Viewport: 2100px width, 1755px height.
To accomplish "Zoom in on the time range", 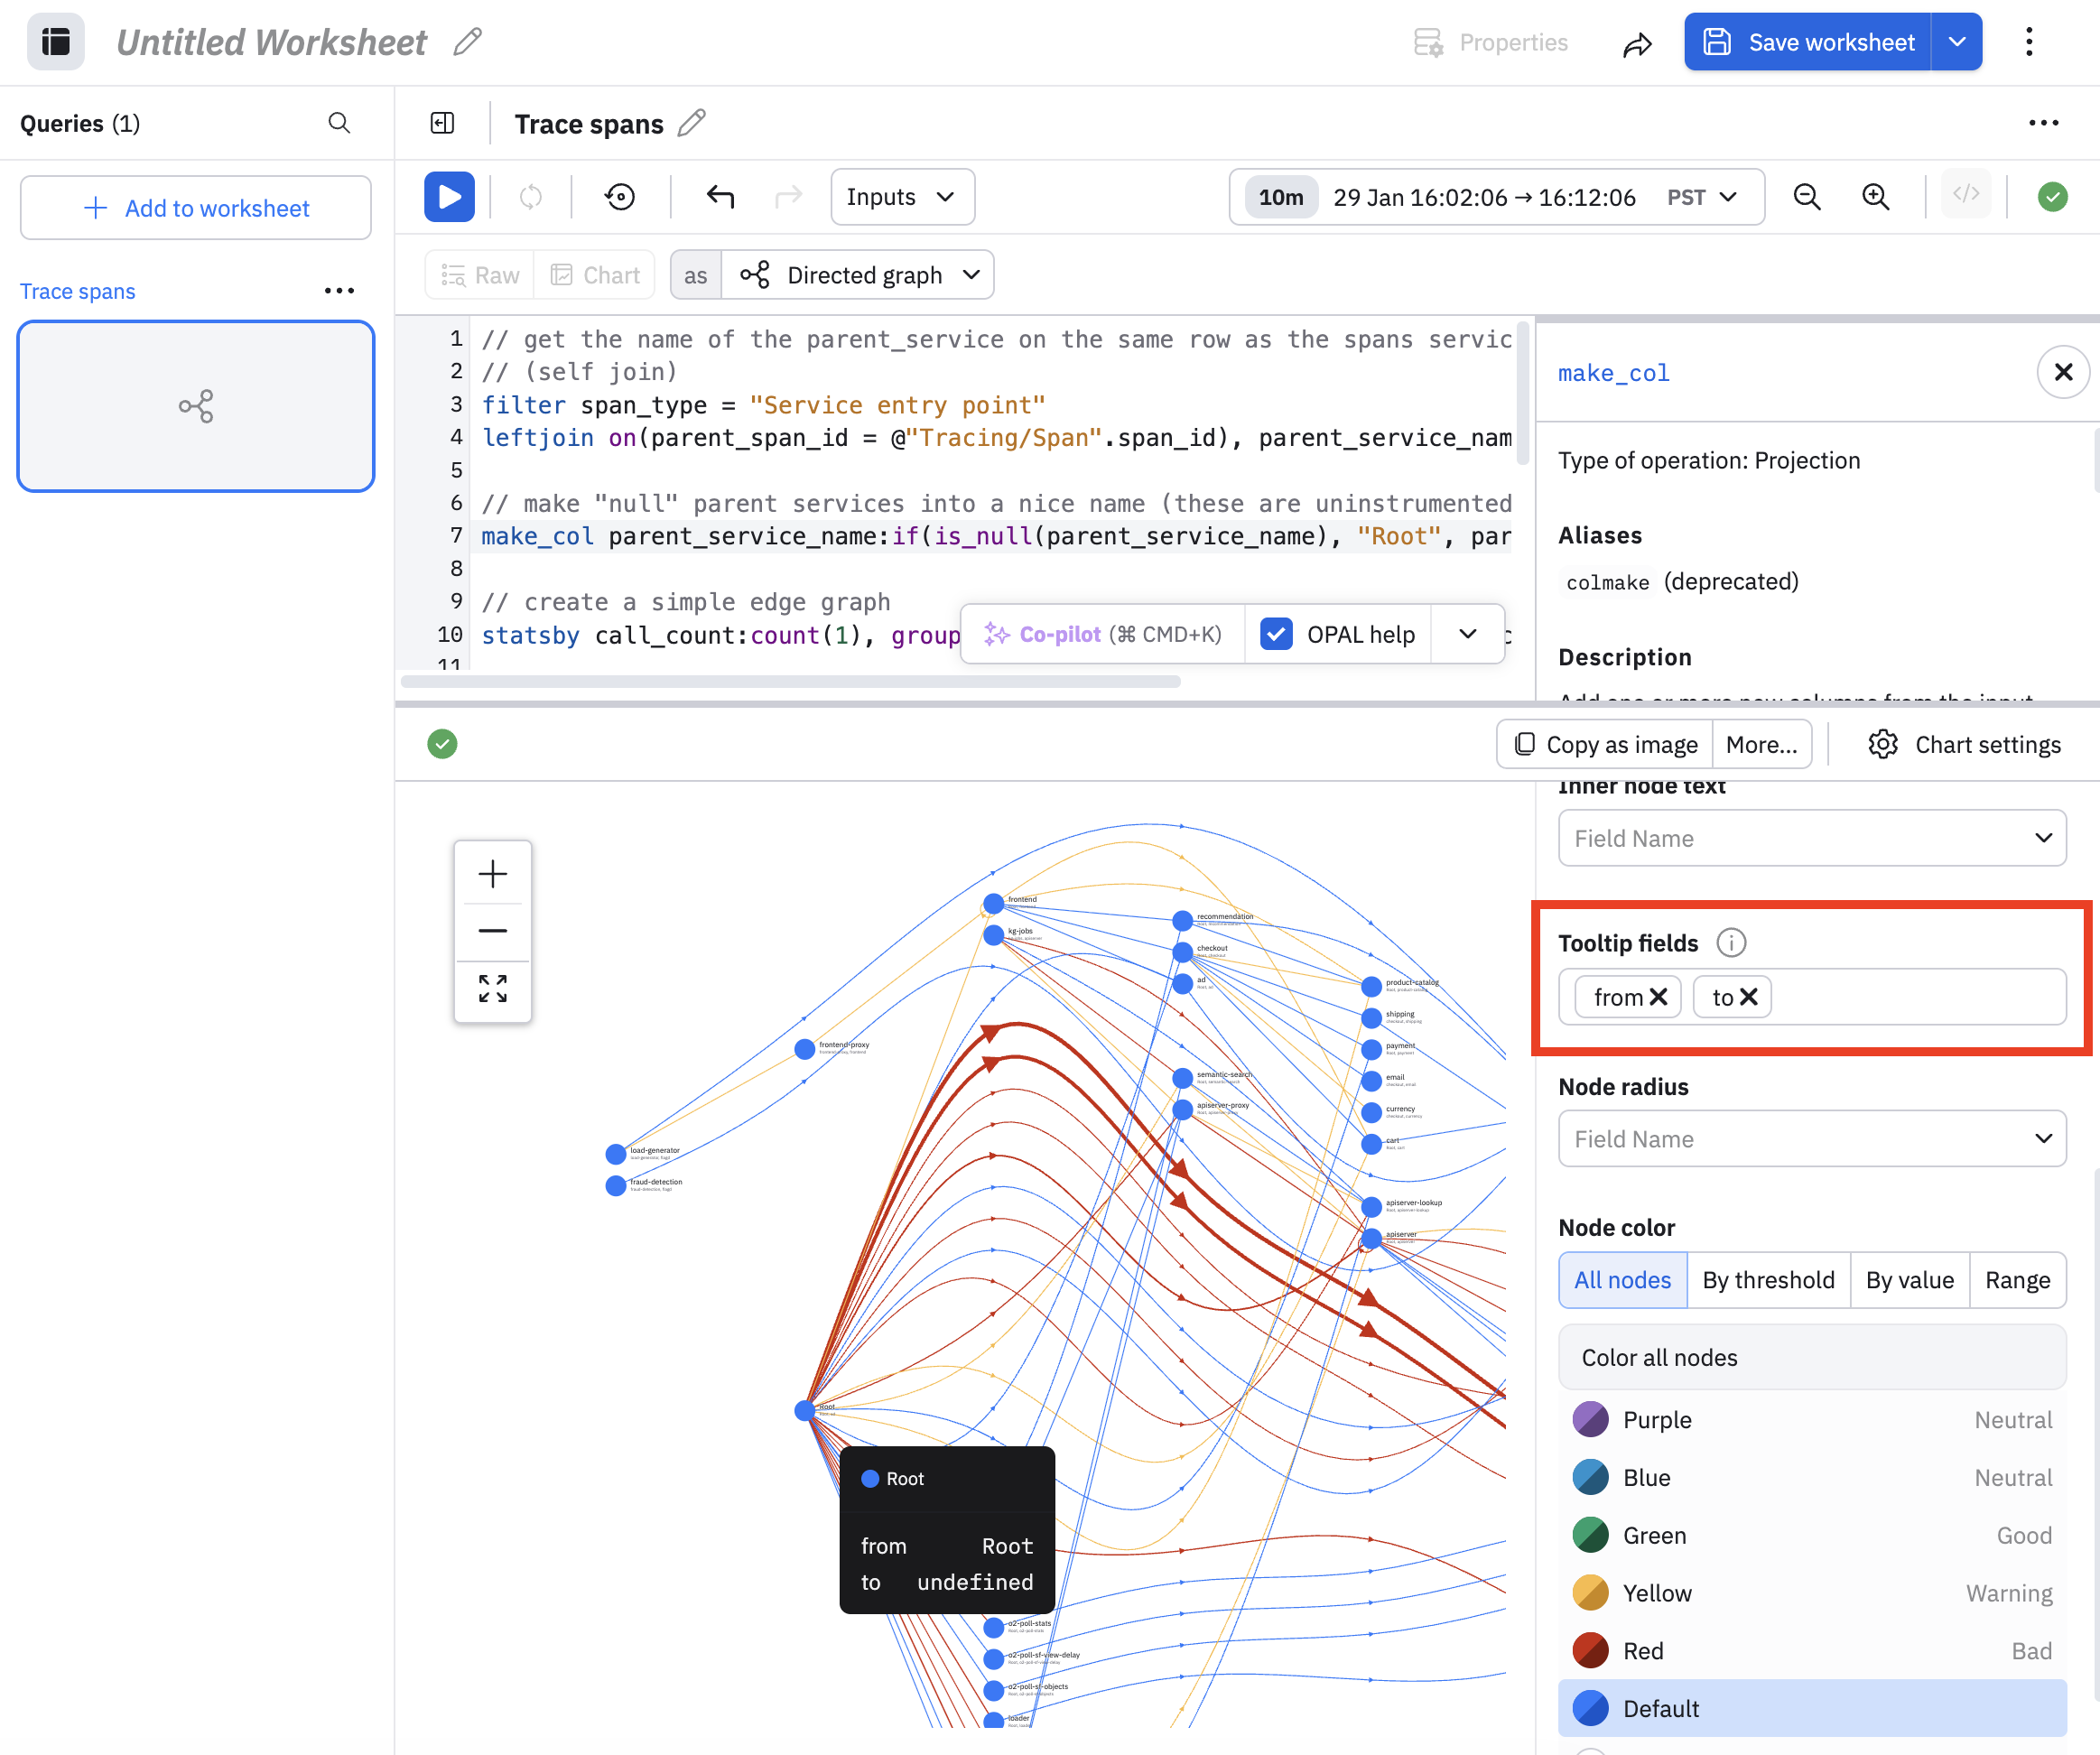I will (x=1875, y=196).
